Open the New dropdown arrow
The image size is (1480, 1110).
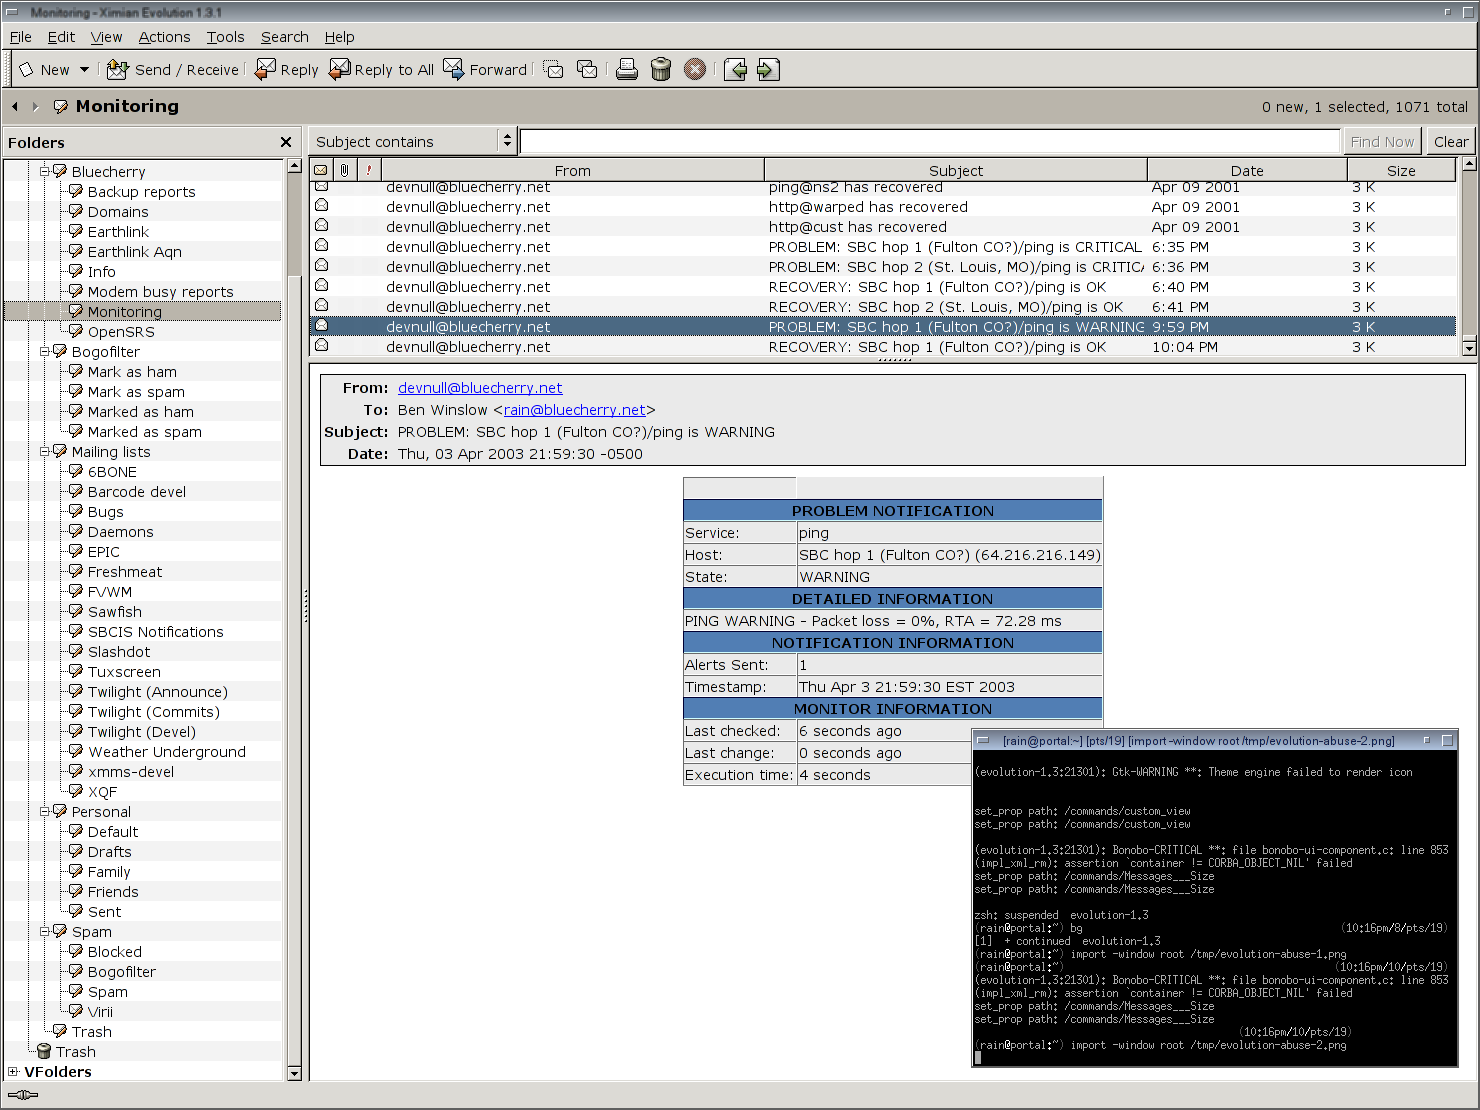tap(84, 70)
